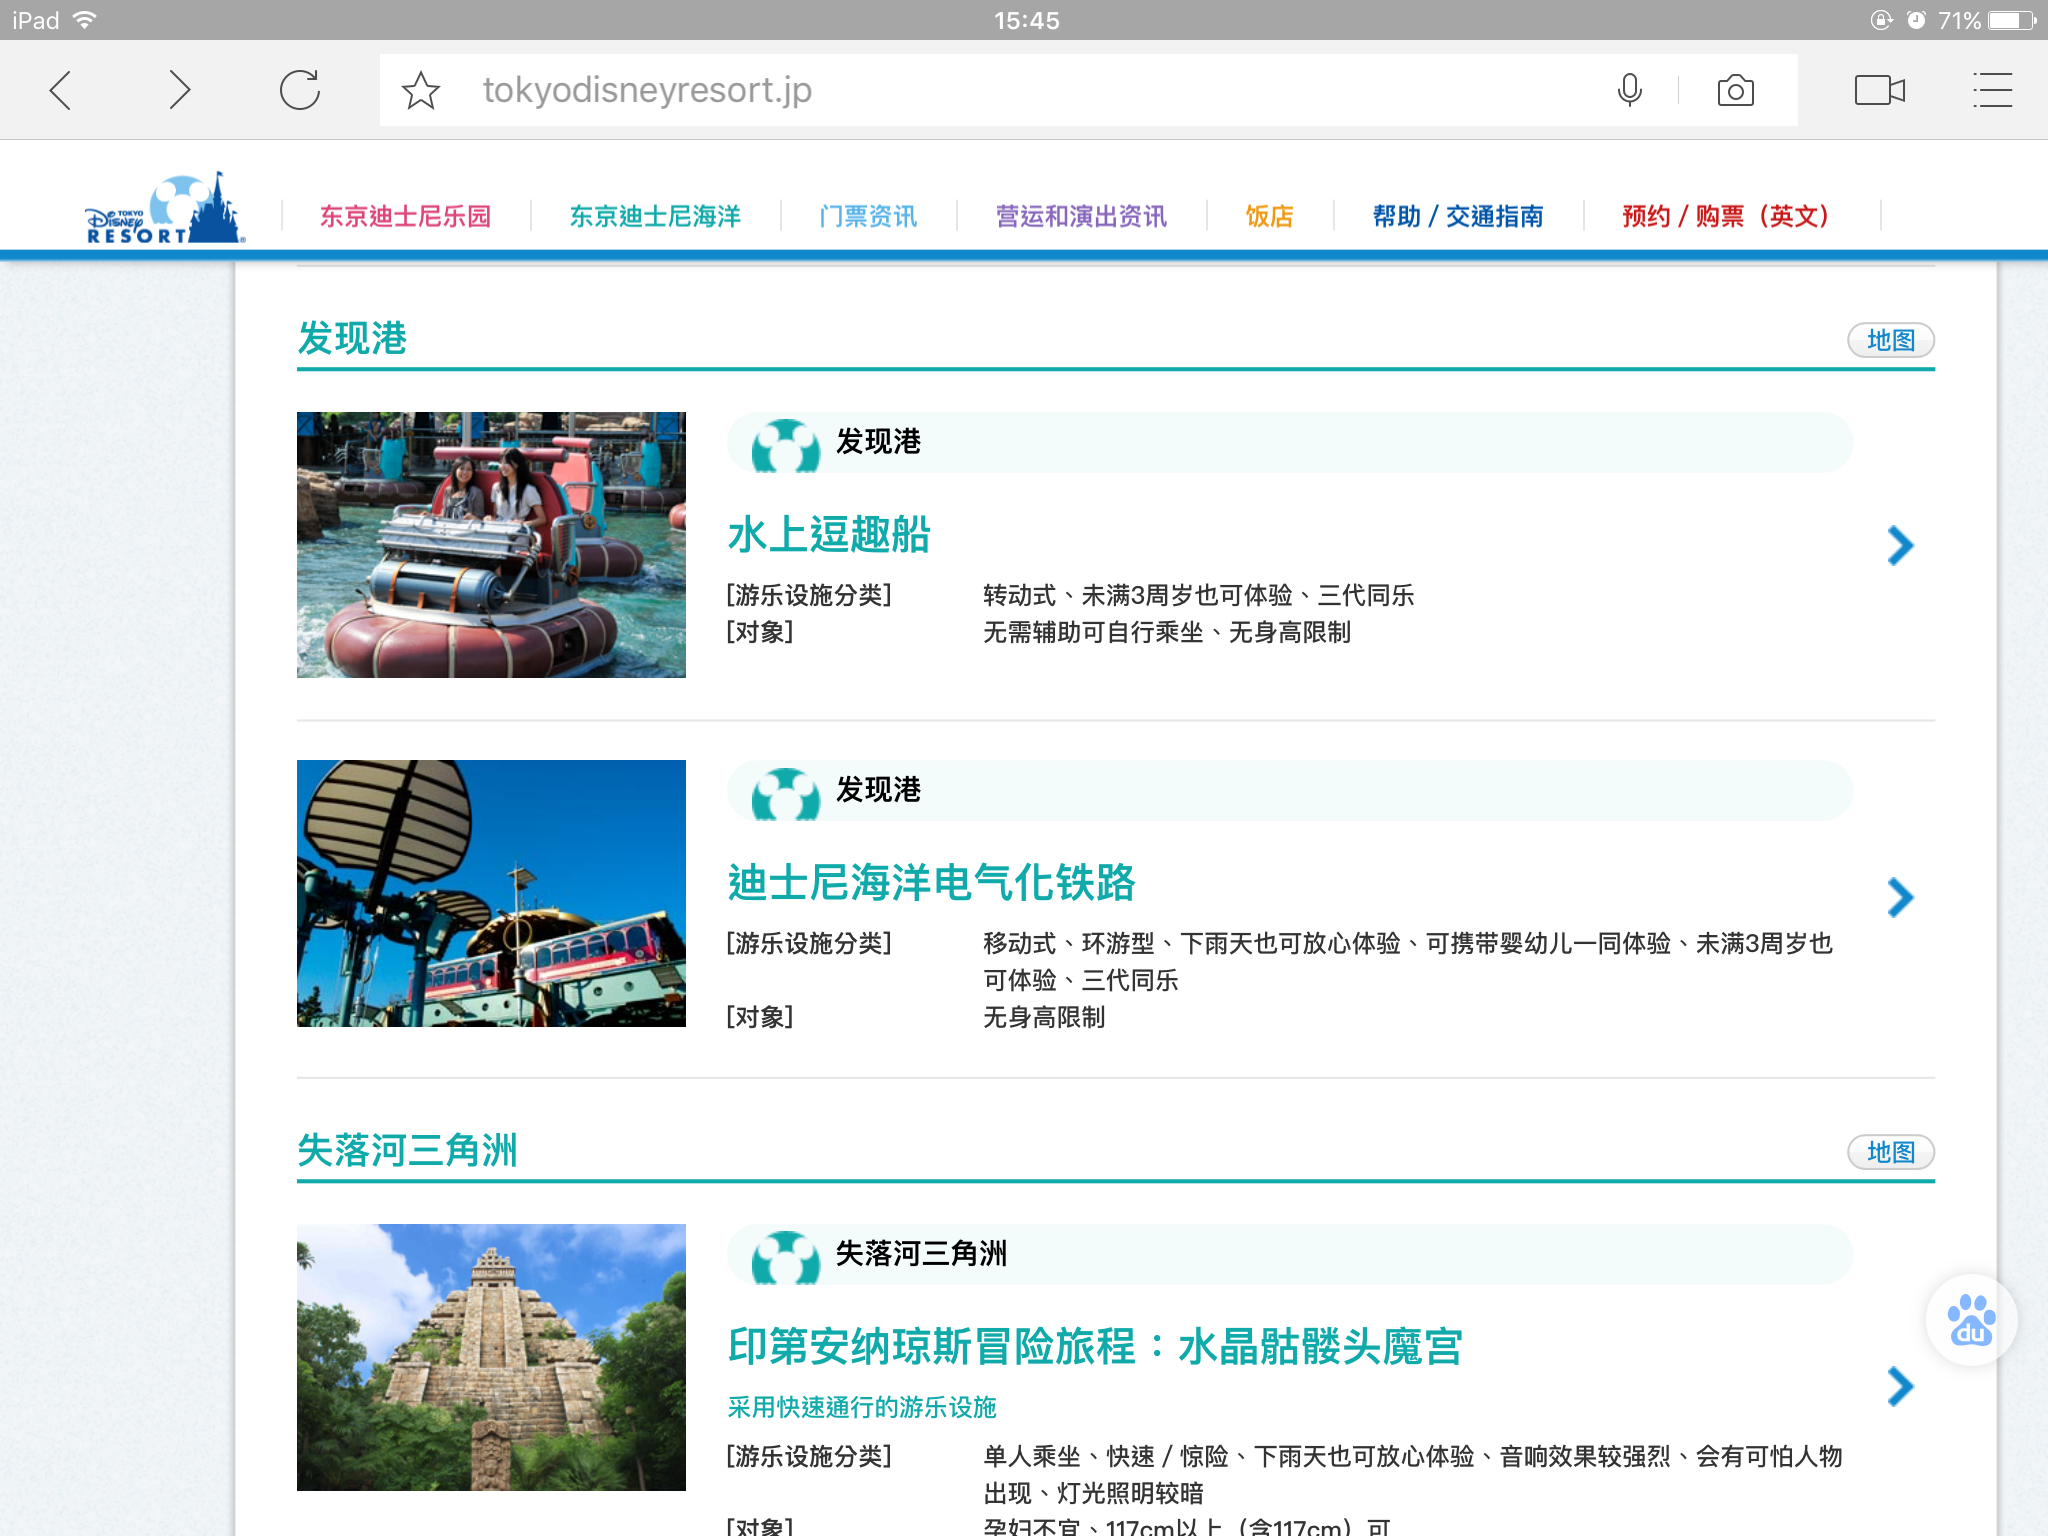
Task: Click the 失落河三角洲 section heading
Action: click(x=407, y=1151)
